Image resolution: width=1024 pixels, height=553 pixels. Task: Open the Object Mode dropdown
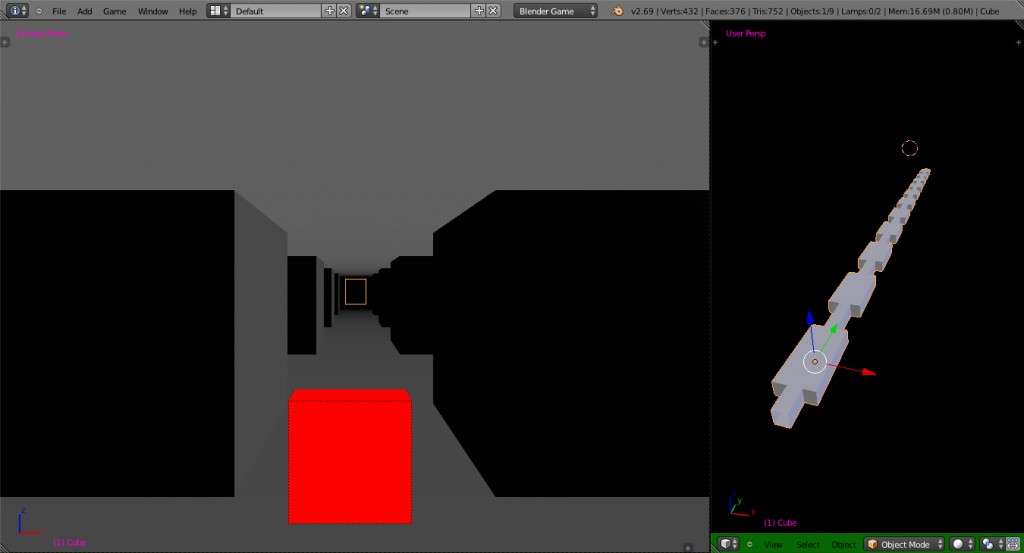904,544
